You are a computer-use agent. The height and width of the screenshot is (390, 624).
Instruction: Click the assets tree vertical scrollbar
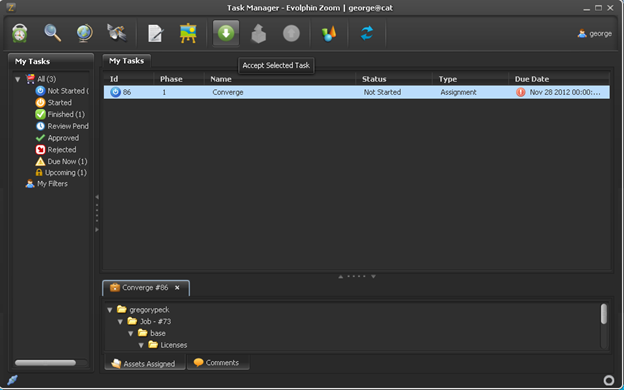point(604,314)
